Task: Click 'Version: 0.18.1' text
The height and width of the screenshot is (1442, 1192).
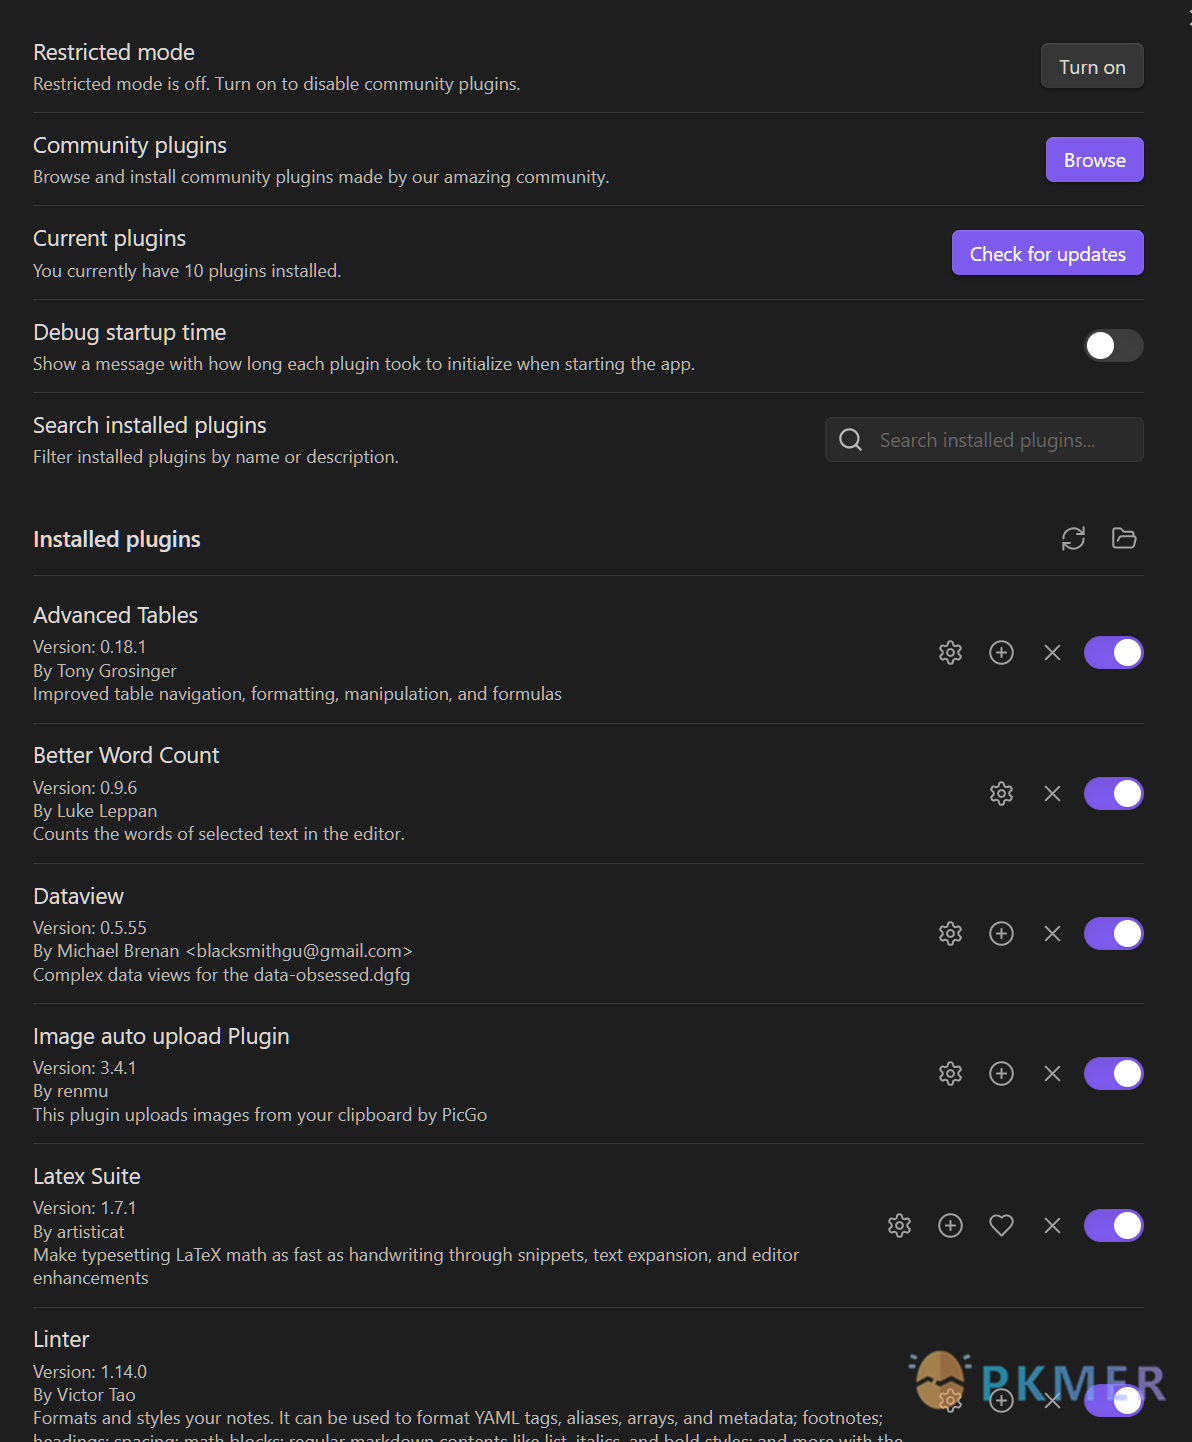Action: (90, 647)
